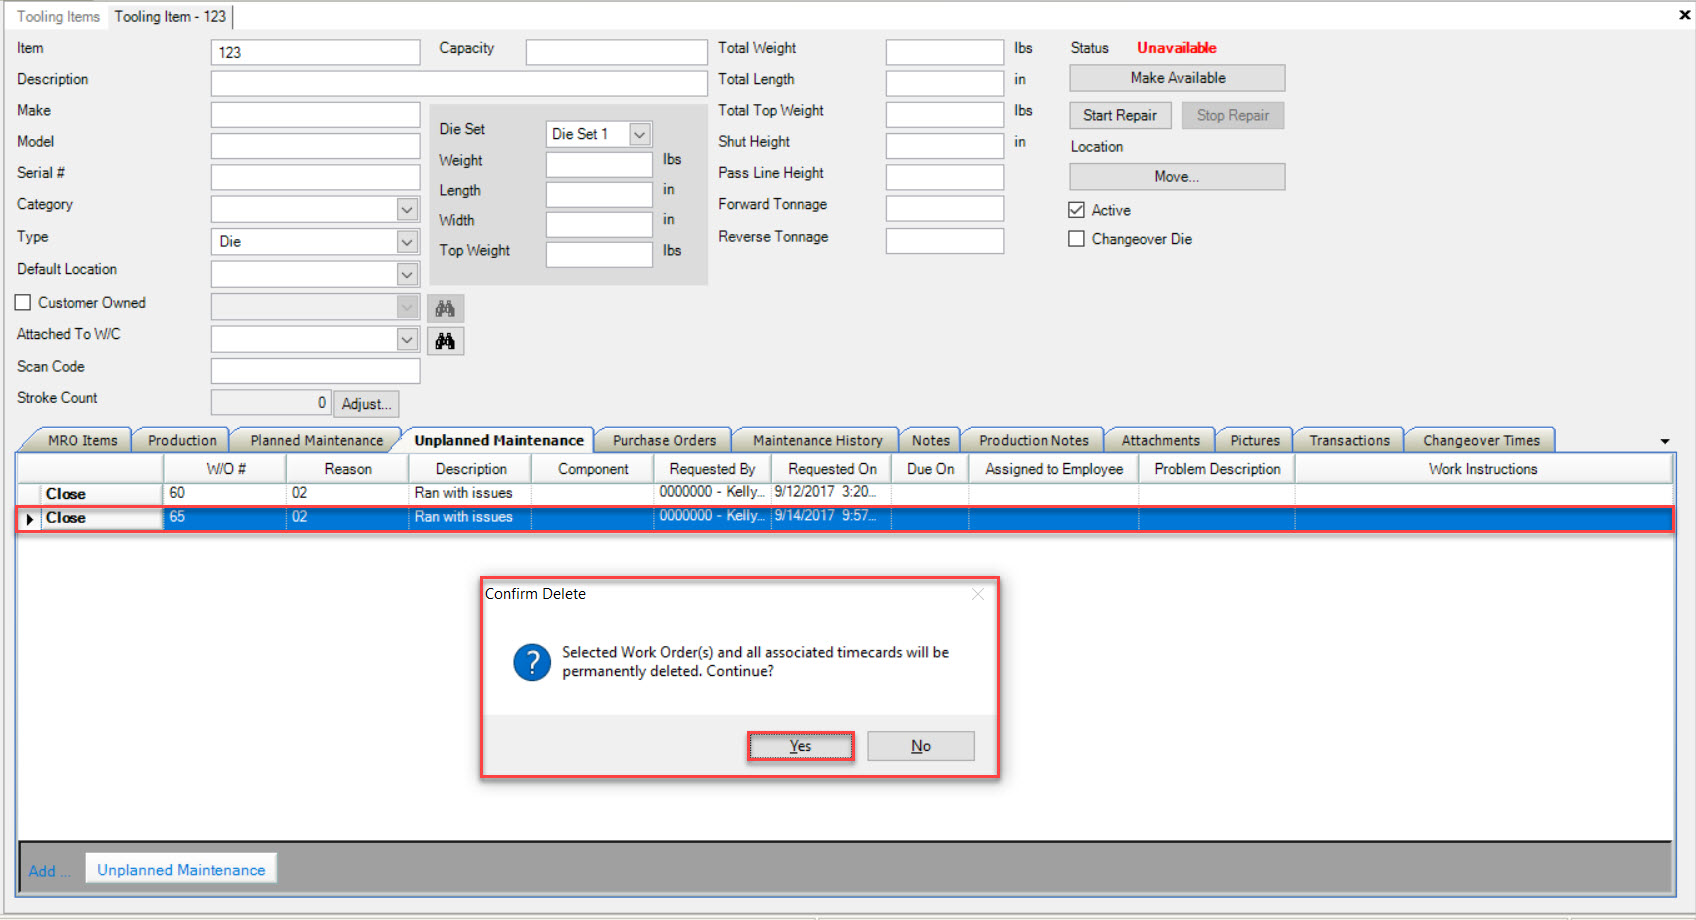
Task: Close the tooling item window with X
Action: pos(1684,15)
